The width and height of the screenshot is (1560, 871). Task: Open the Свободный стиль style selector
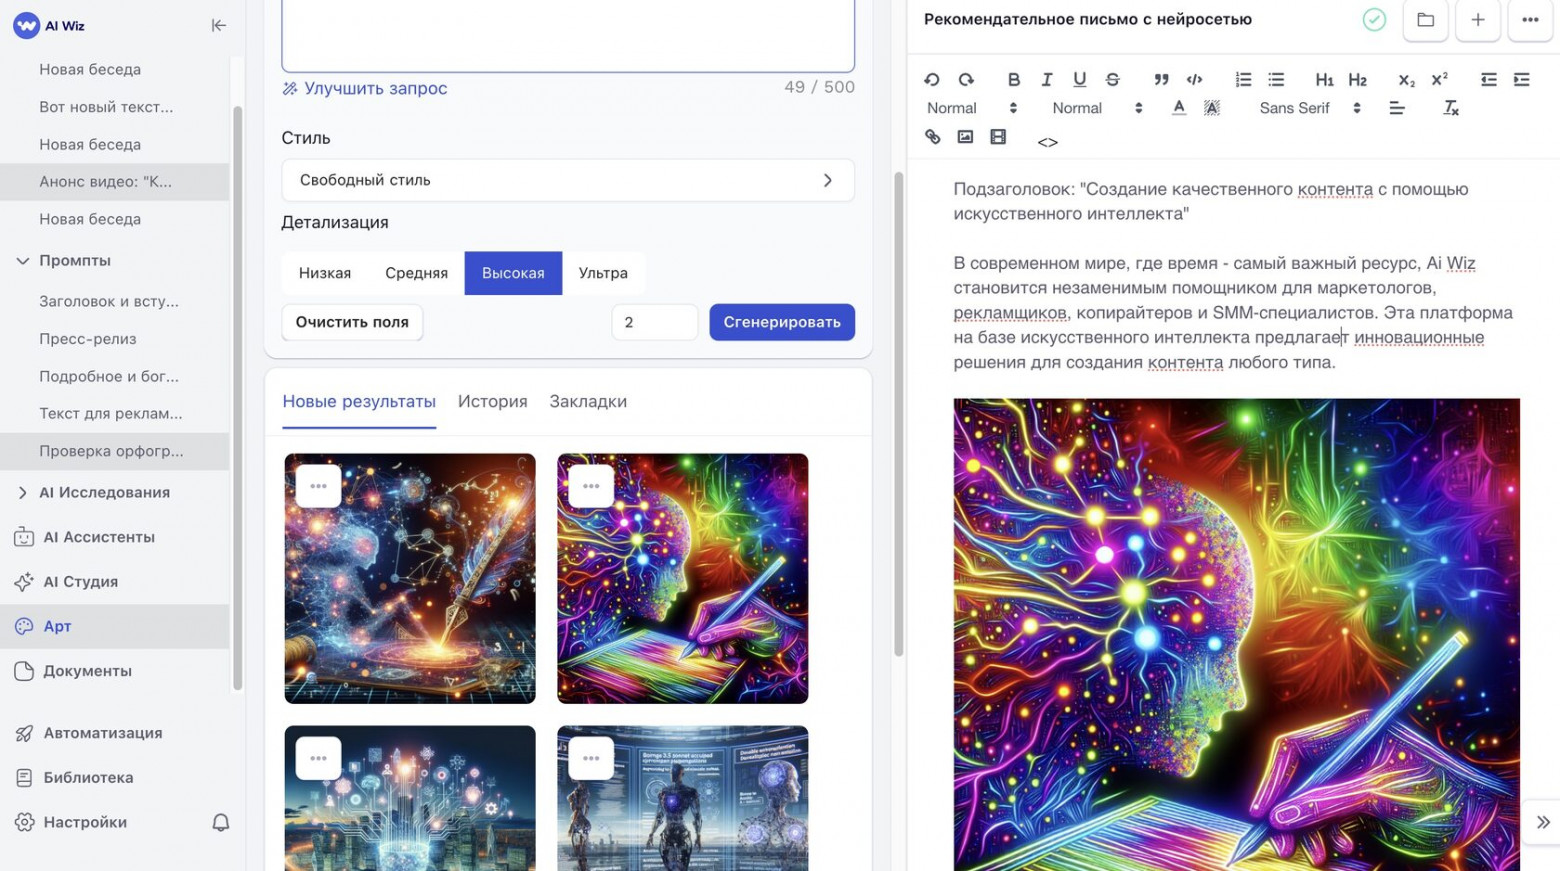567,180
